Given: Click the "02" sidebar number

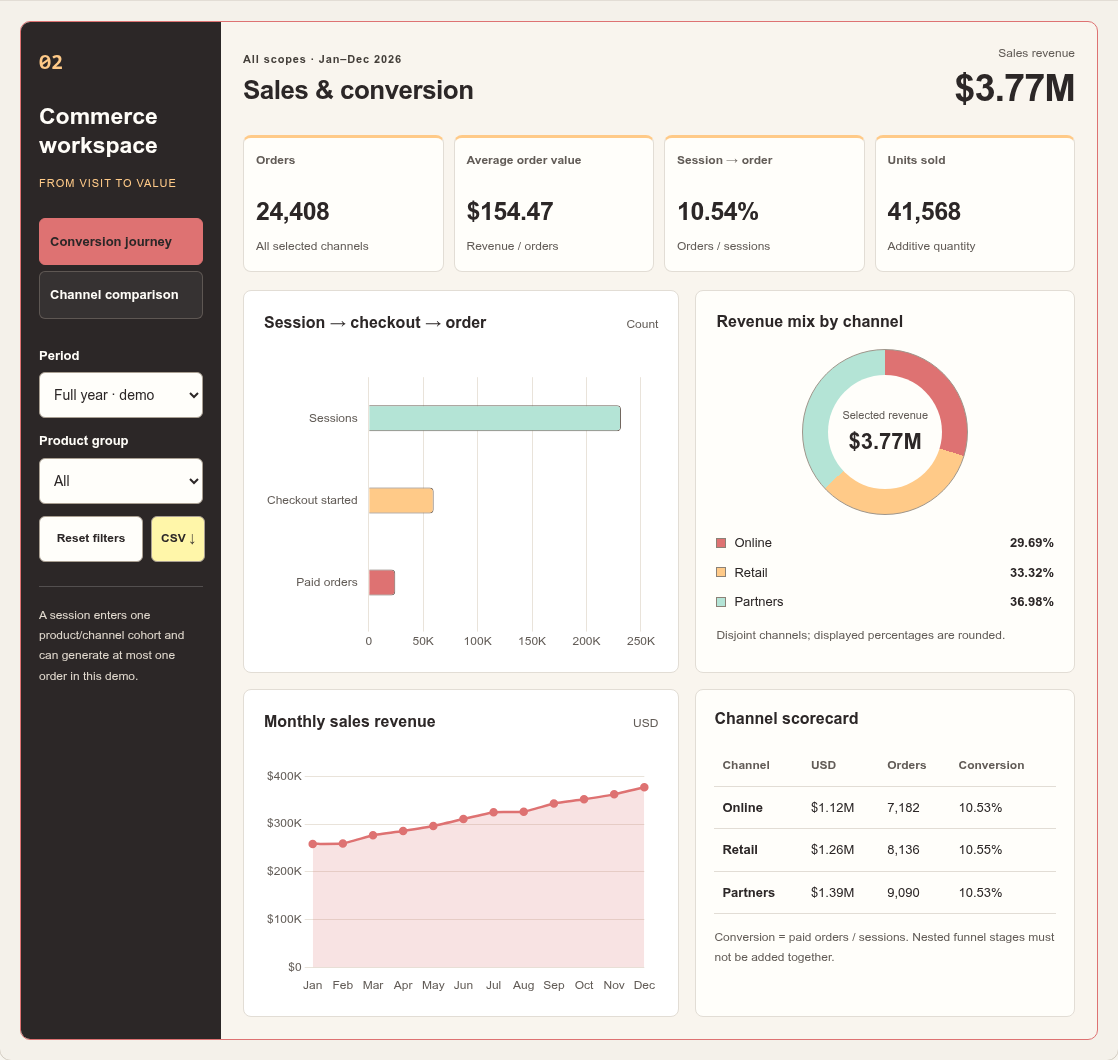Looking at the screenshot, I should point(51,63).
